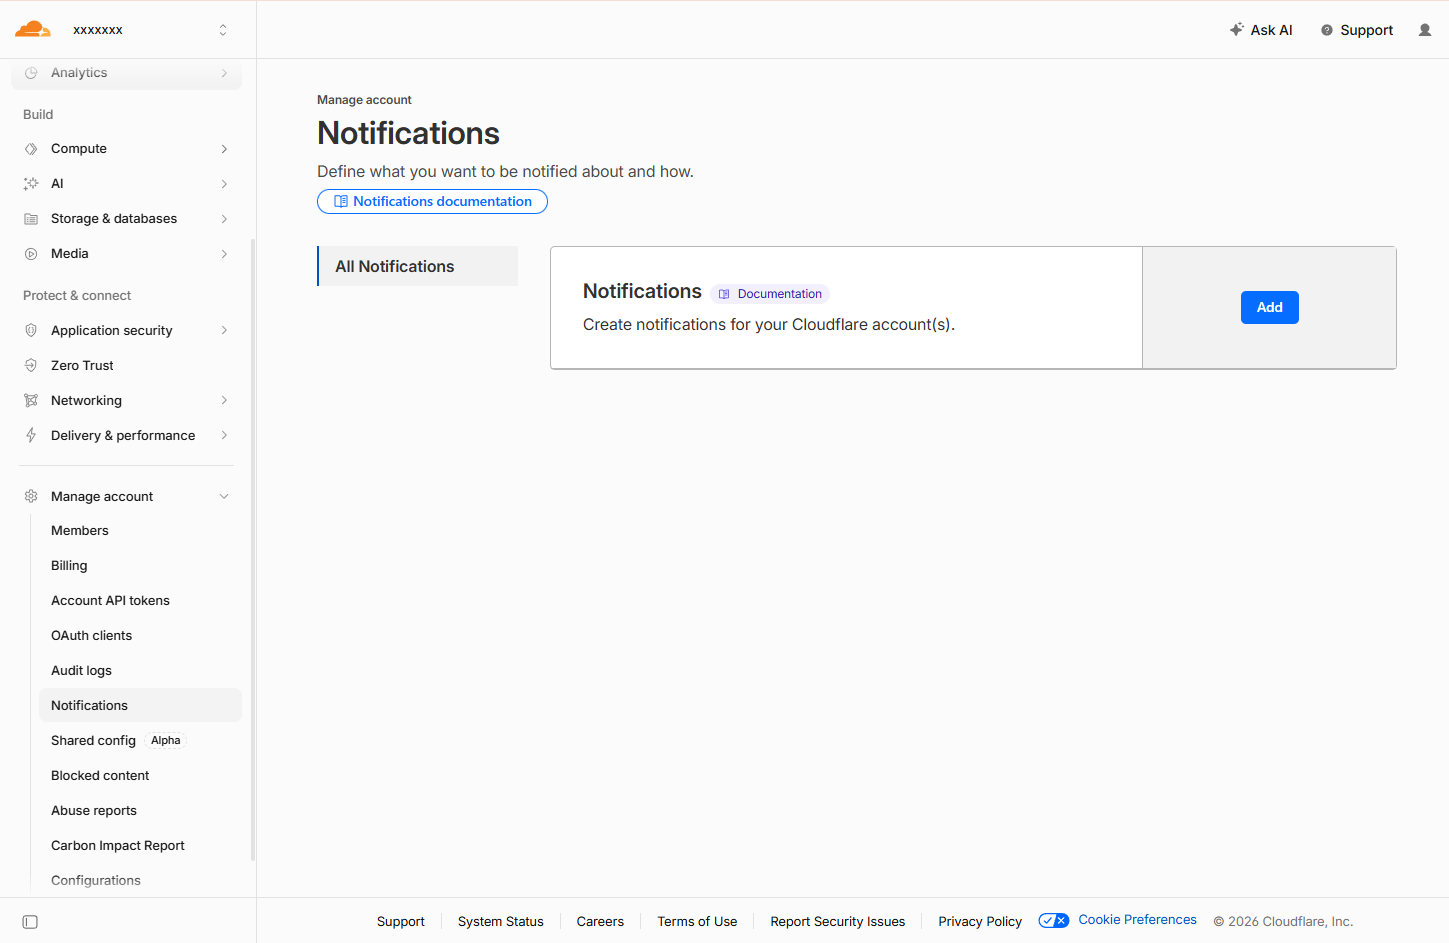Expand the AI menu chevron
The height and width of the screenshot is (943, 1449).
[224, 184]
